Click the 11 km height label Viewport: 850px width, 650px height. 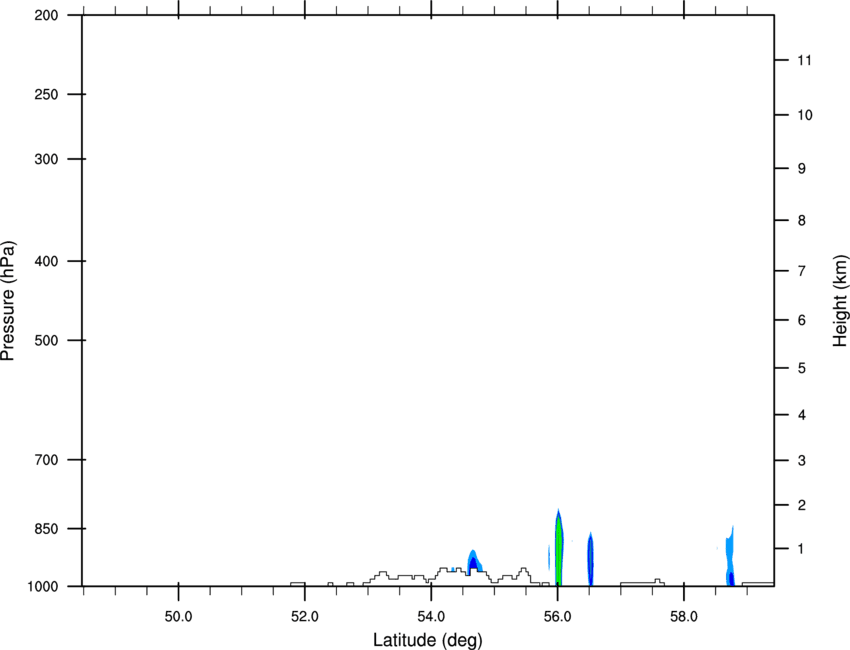pyautogui.click(x=805, y=60)
